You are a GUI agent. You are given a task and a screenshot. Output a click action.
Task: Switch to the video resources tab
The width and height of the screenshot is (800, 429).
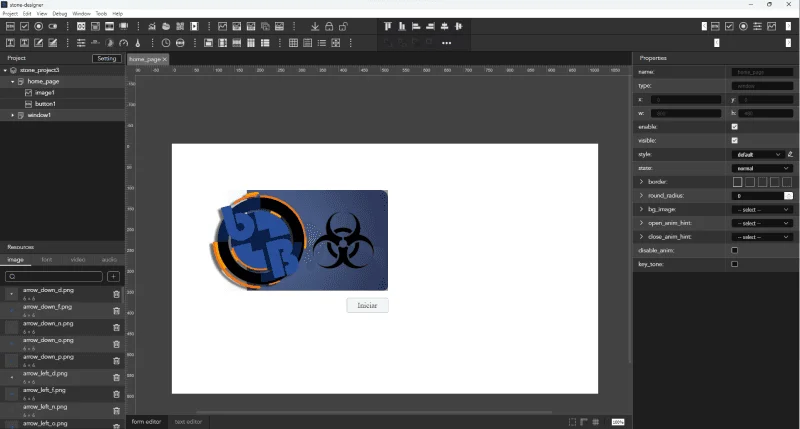78,260
